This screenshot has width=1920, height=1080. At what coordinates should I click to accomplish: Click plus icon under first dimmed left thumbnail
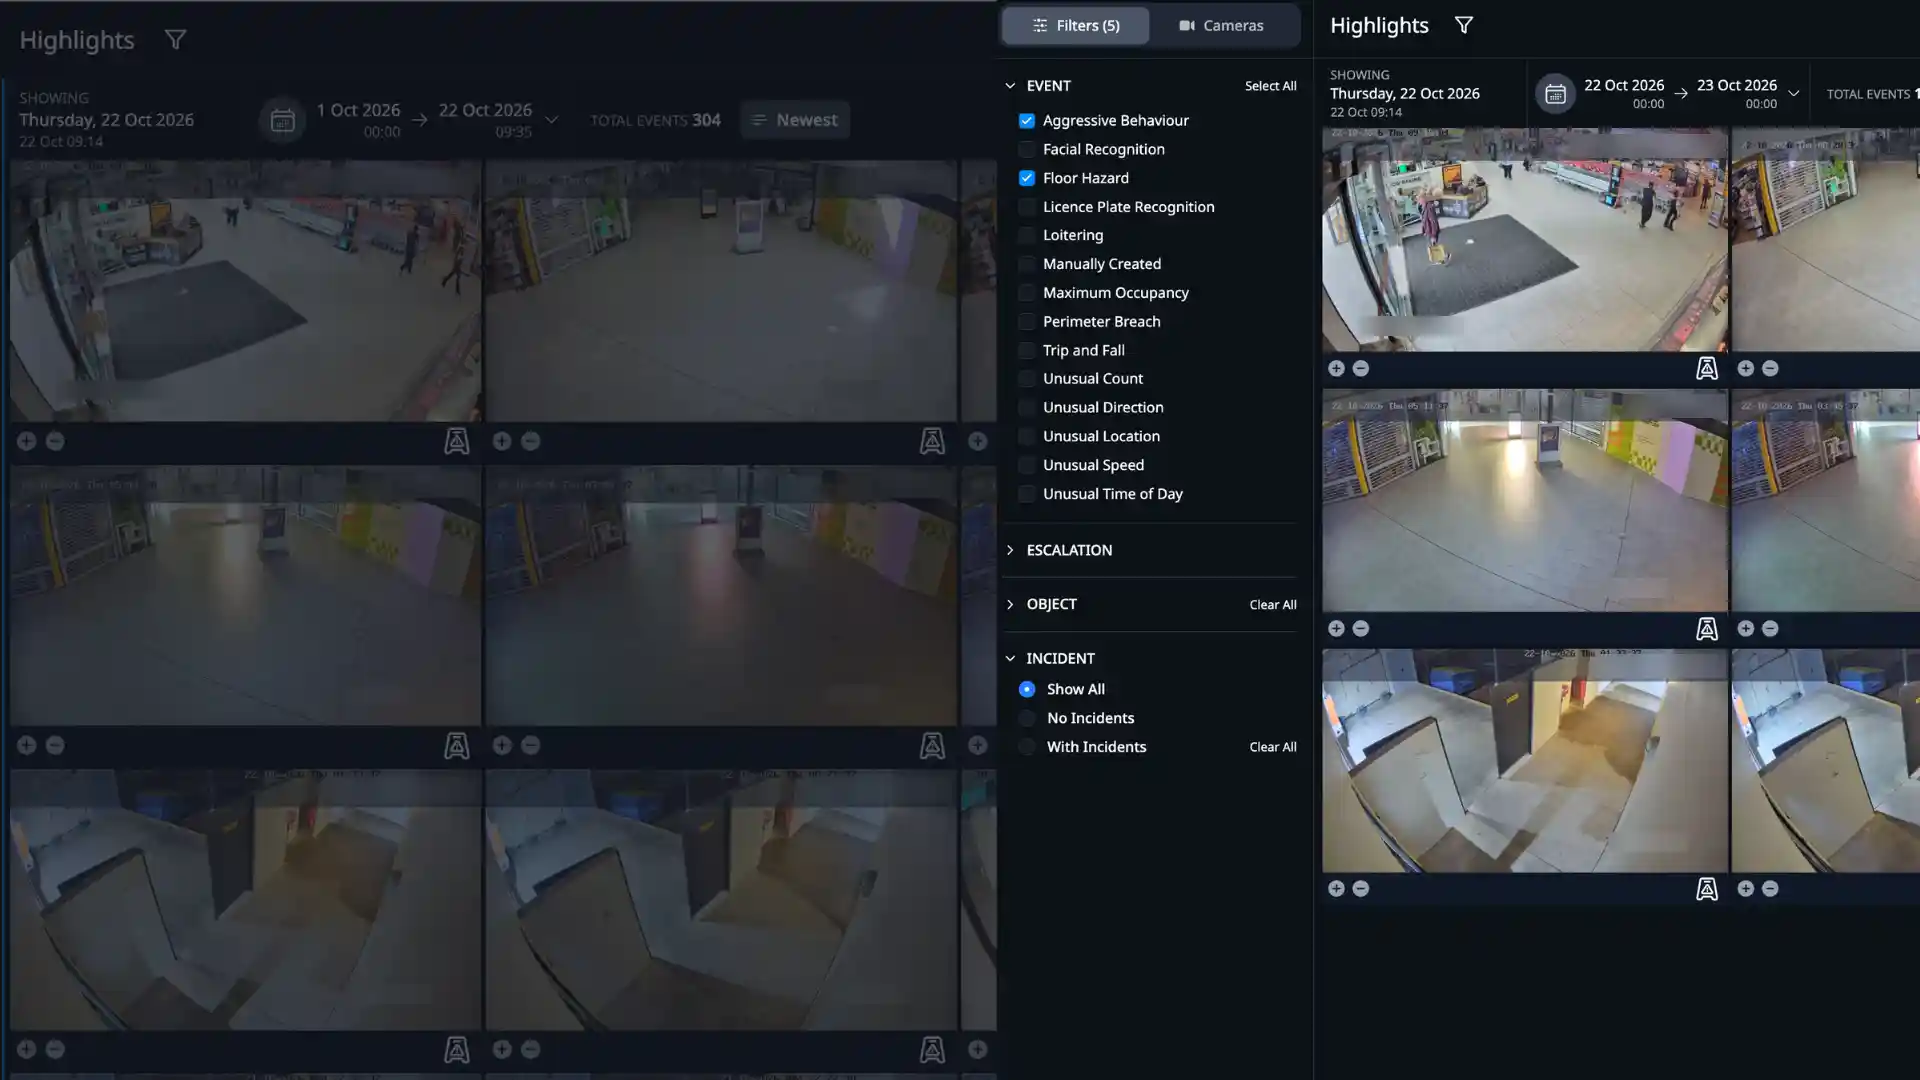click(x=26, y=441)
